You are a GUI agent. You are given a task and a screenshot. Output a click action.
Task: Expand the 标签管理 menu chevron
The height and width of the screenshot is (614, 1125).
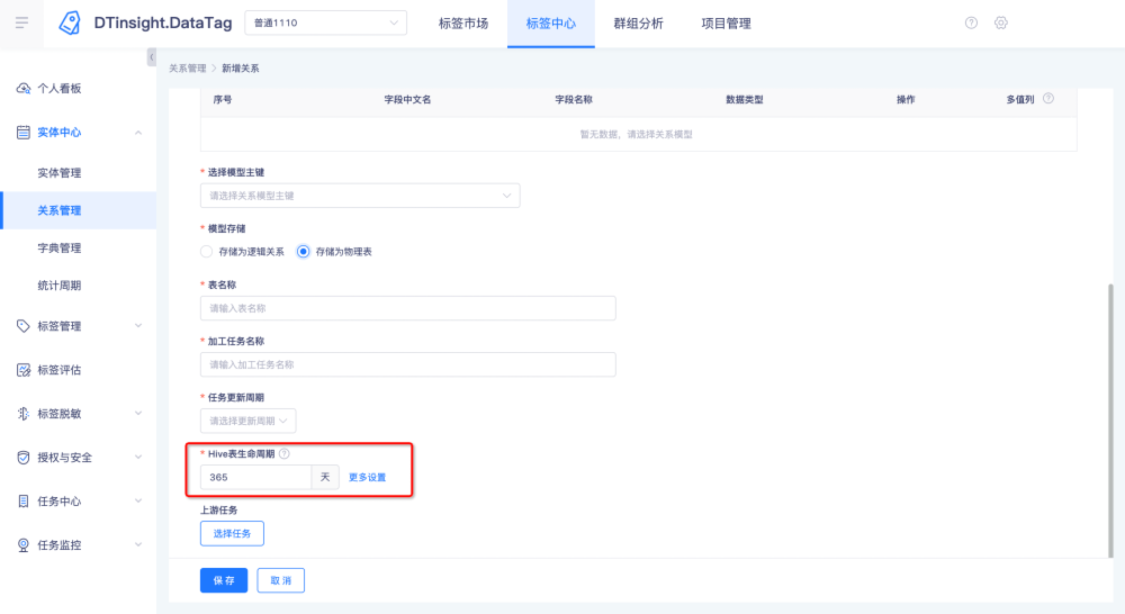[138, 326]
